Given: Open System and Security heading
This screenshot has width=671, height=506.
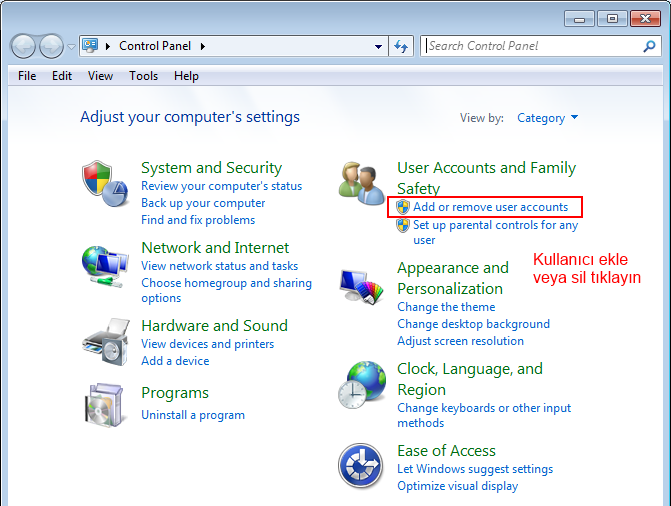Looking at the screenshot, I should point(211,168).
